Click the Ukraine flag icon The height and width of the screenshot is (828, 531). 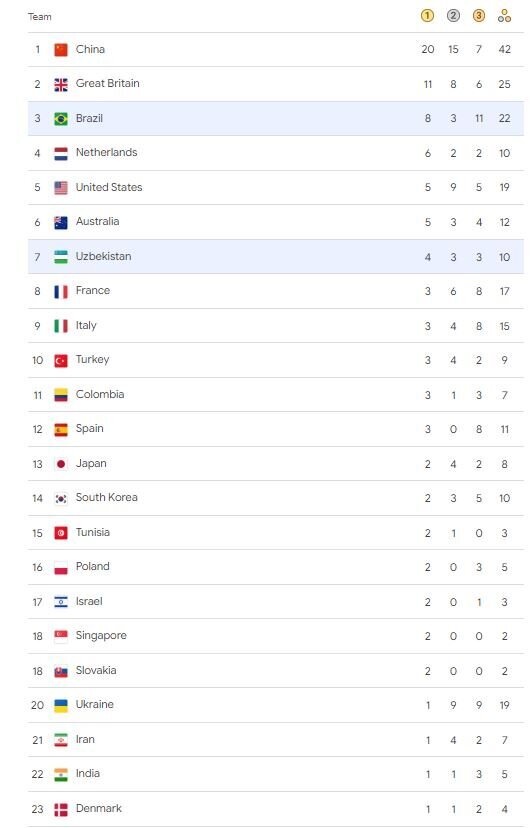click(61, 705)
